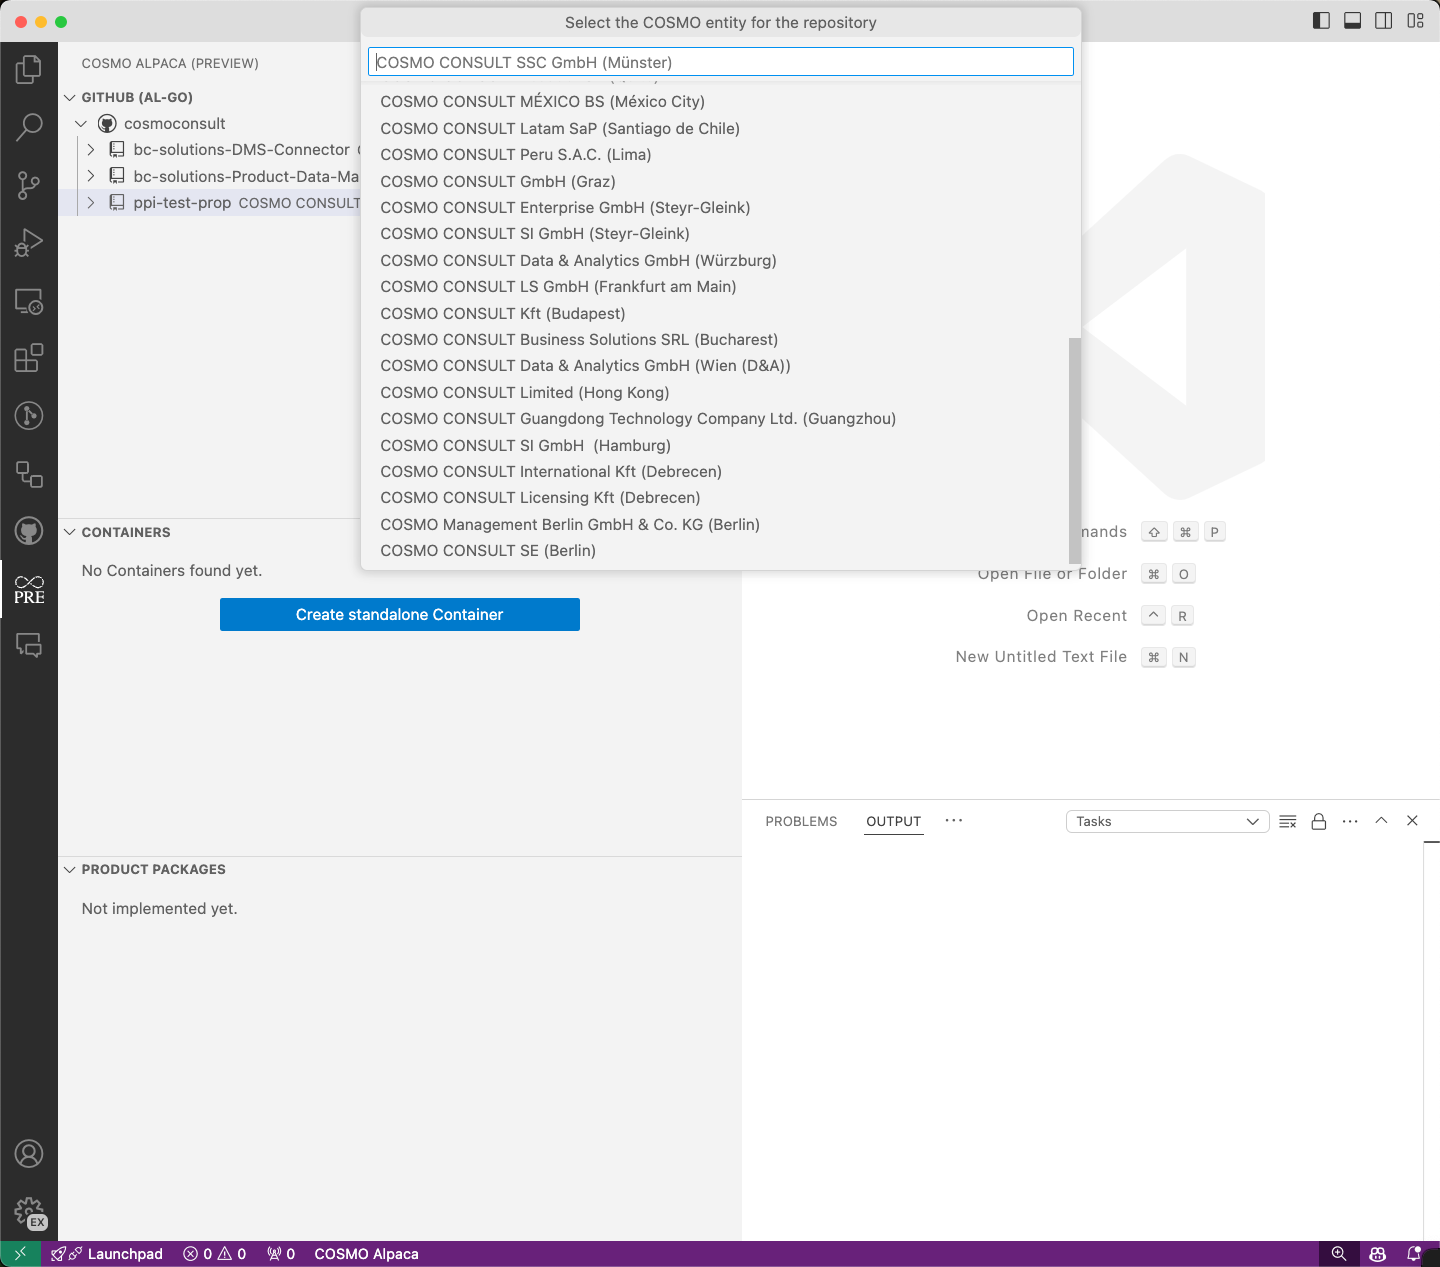Open the Search view icon
The height and width of the screenshot is (1267, 1440).
(x=29, y=127)
